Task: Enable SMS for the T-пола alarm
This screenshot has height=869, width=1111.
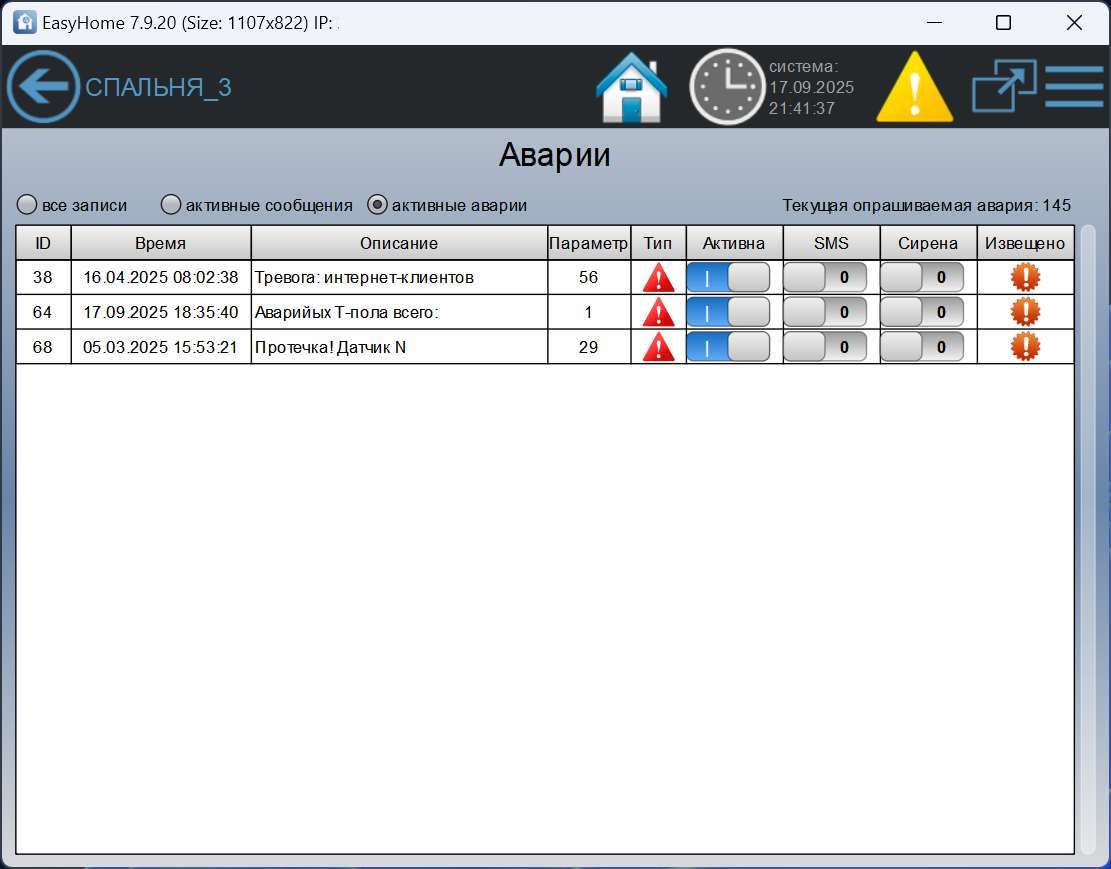Action: coord(824,312)
